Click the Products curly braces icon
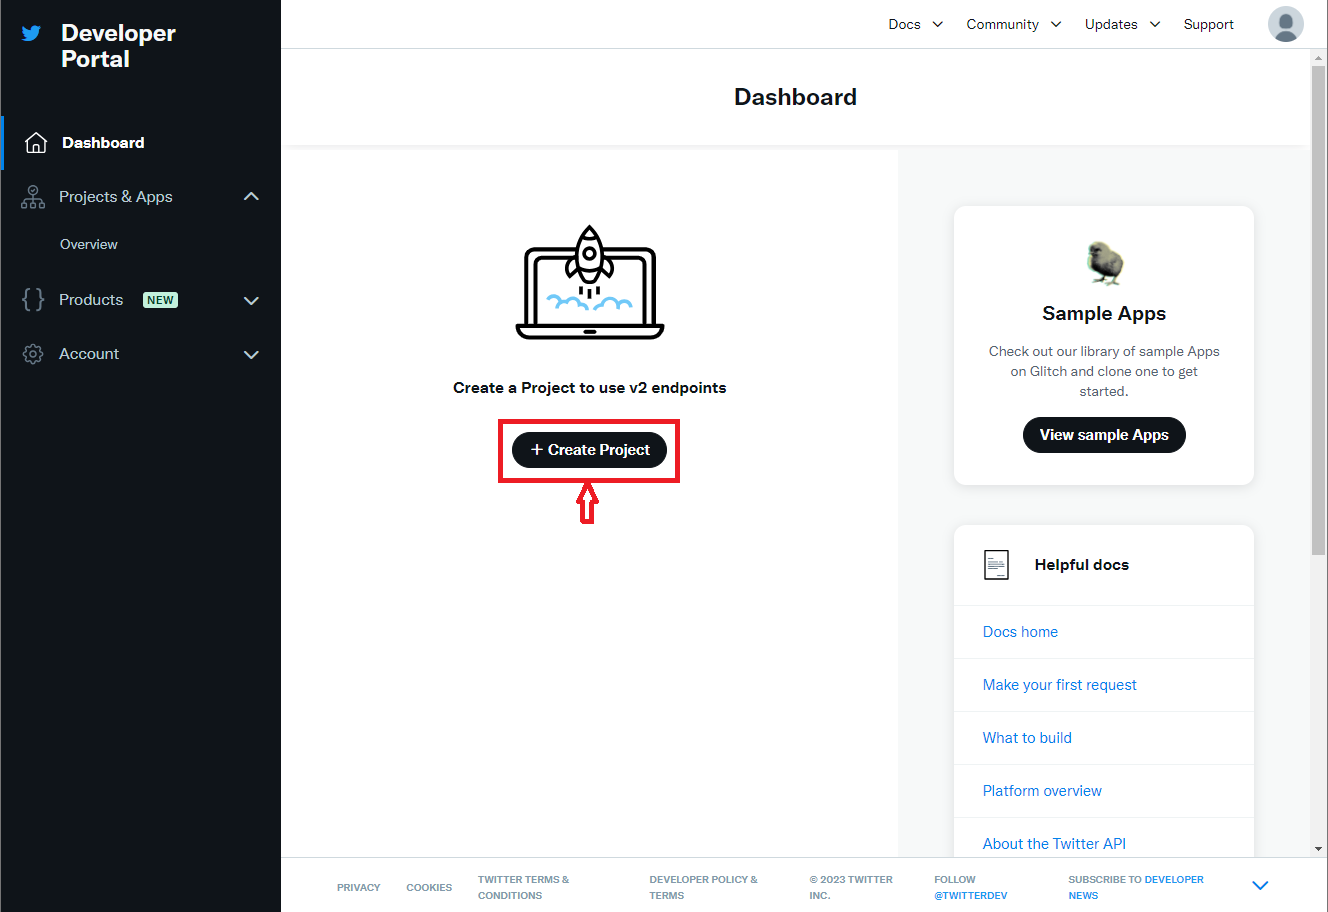The width and height of the screenshot is (1328, 912). click(x=33, y=300)
